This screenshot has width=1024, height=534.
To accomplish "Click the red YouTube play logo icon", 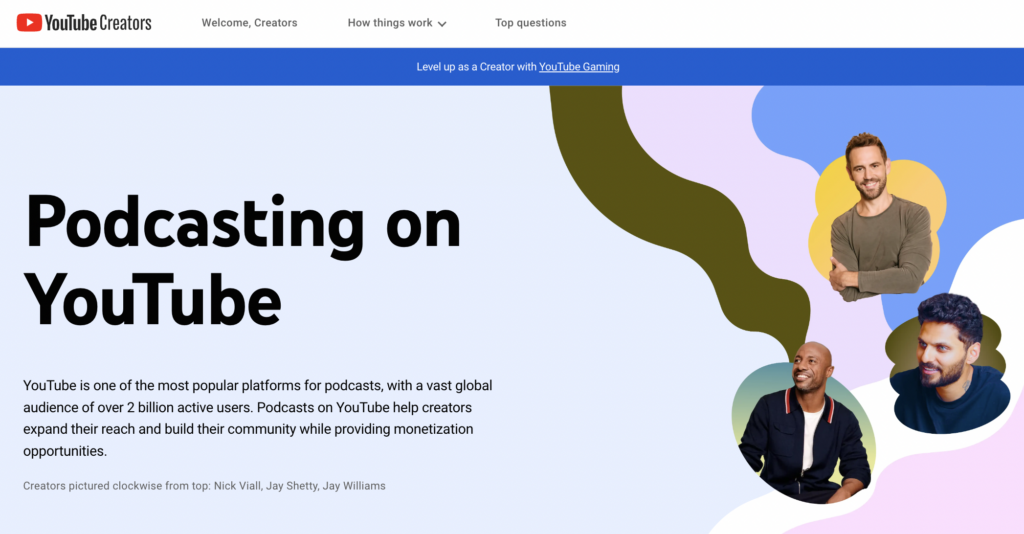I will click(29, 22).
